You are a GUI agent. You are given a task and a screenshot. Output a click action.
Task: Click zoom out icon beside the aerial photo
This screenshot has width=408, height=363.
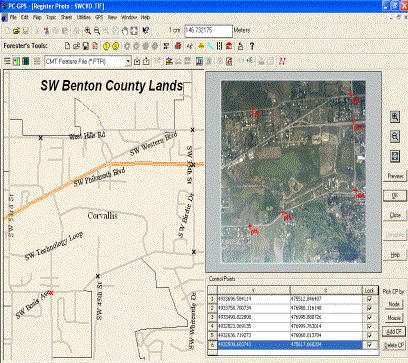[x=395, y=136]
